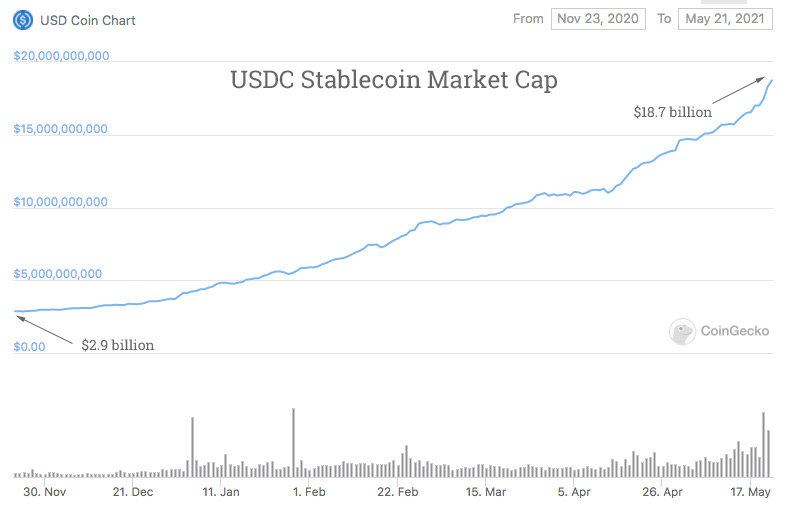Open the To date field May 21, 2021
Screen dimensions: 795x517
(725, 19)
